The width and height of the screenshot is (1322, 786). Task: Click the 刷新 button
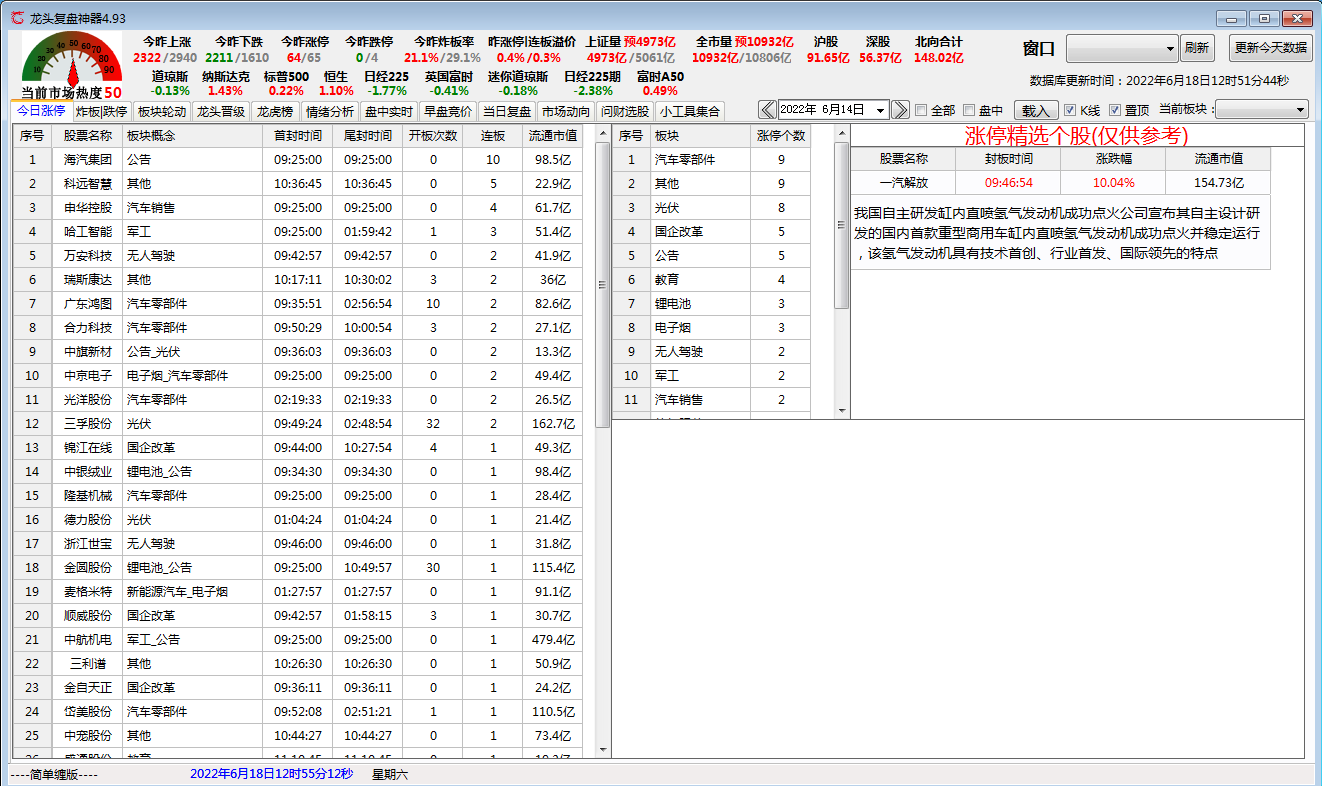pos(1196,48)
